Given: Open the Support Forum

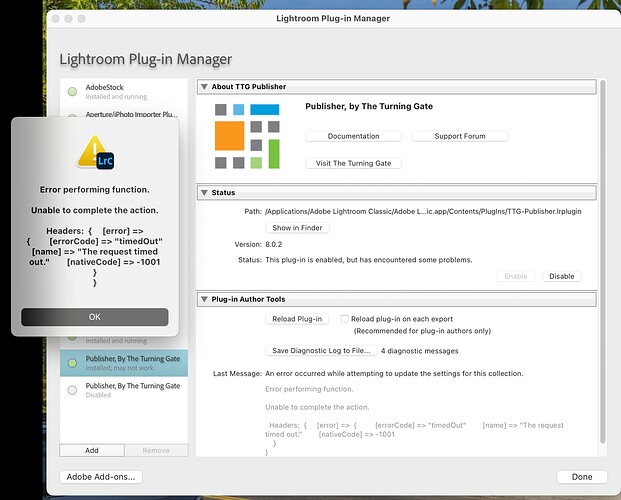Looking at the screenshot, I should [459, 136].
